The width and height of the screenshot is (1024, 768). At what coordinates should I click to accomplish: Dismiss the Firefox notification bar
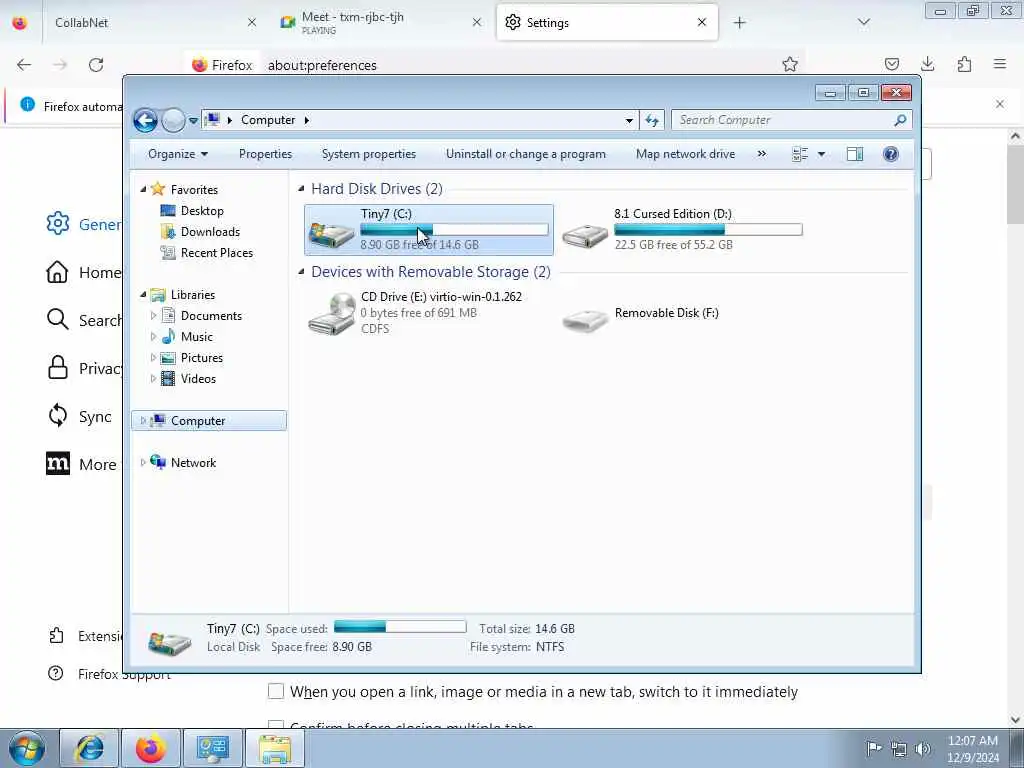1000,104
